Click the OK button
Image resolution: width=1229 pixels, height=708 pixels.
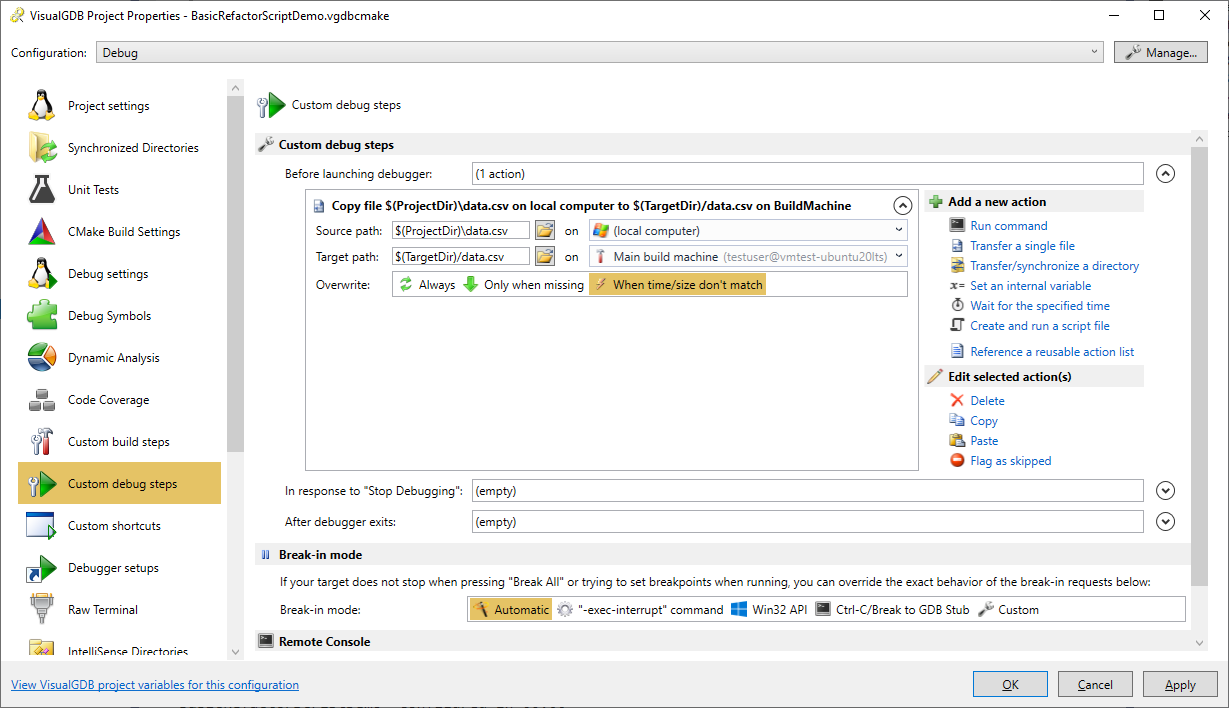(x=1010, y=684)
